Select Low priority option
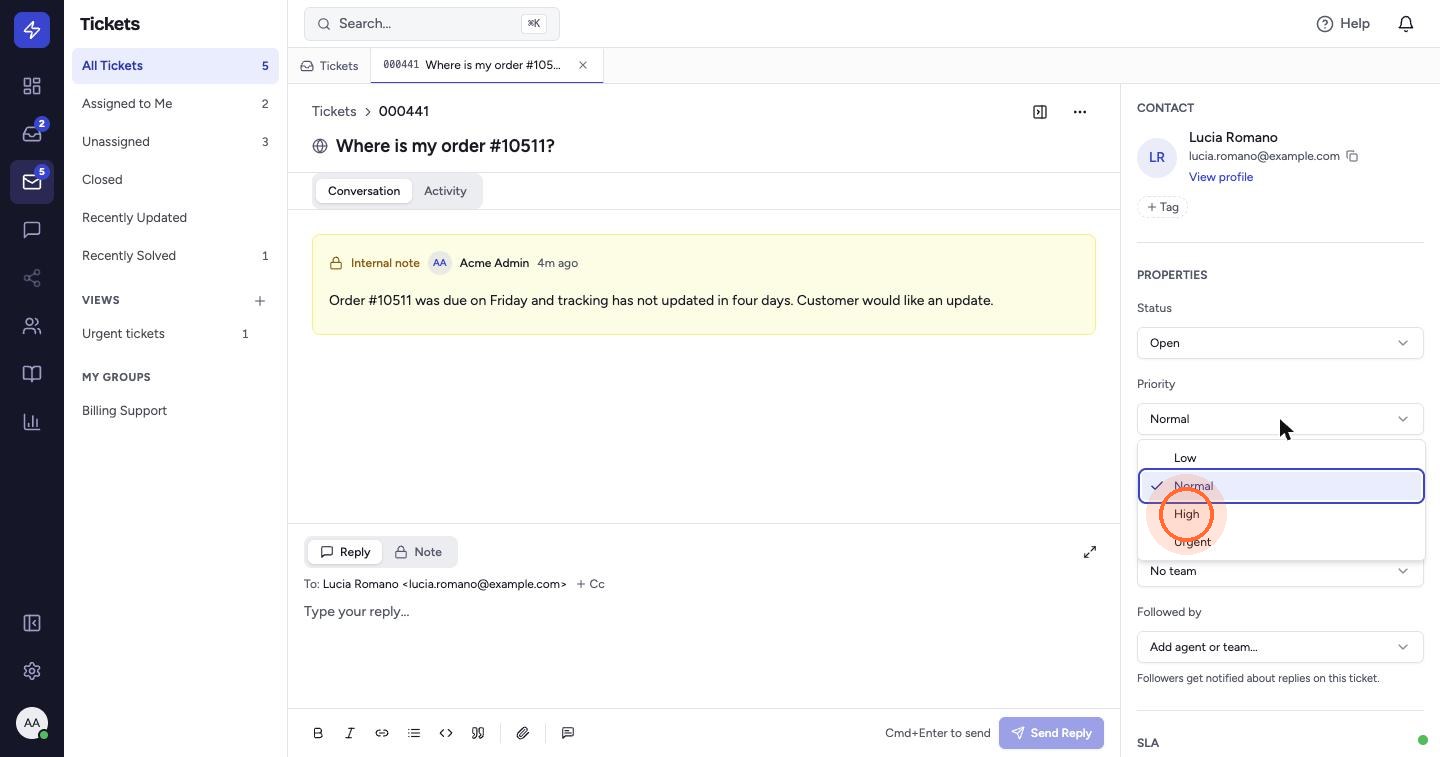The width and height of the screenshot is (1440, 757). [x=1281, y=458]
